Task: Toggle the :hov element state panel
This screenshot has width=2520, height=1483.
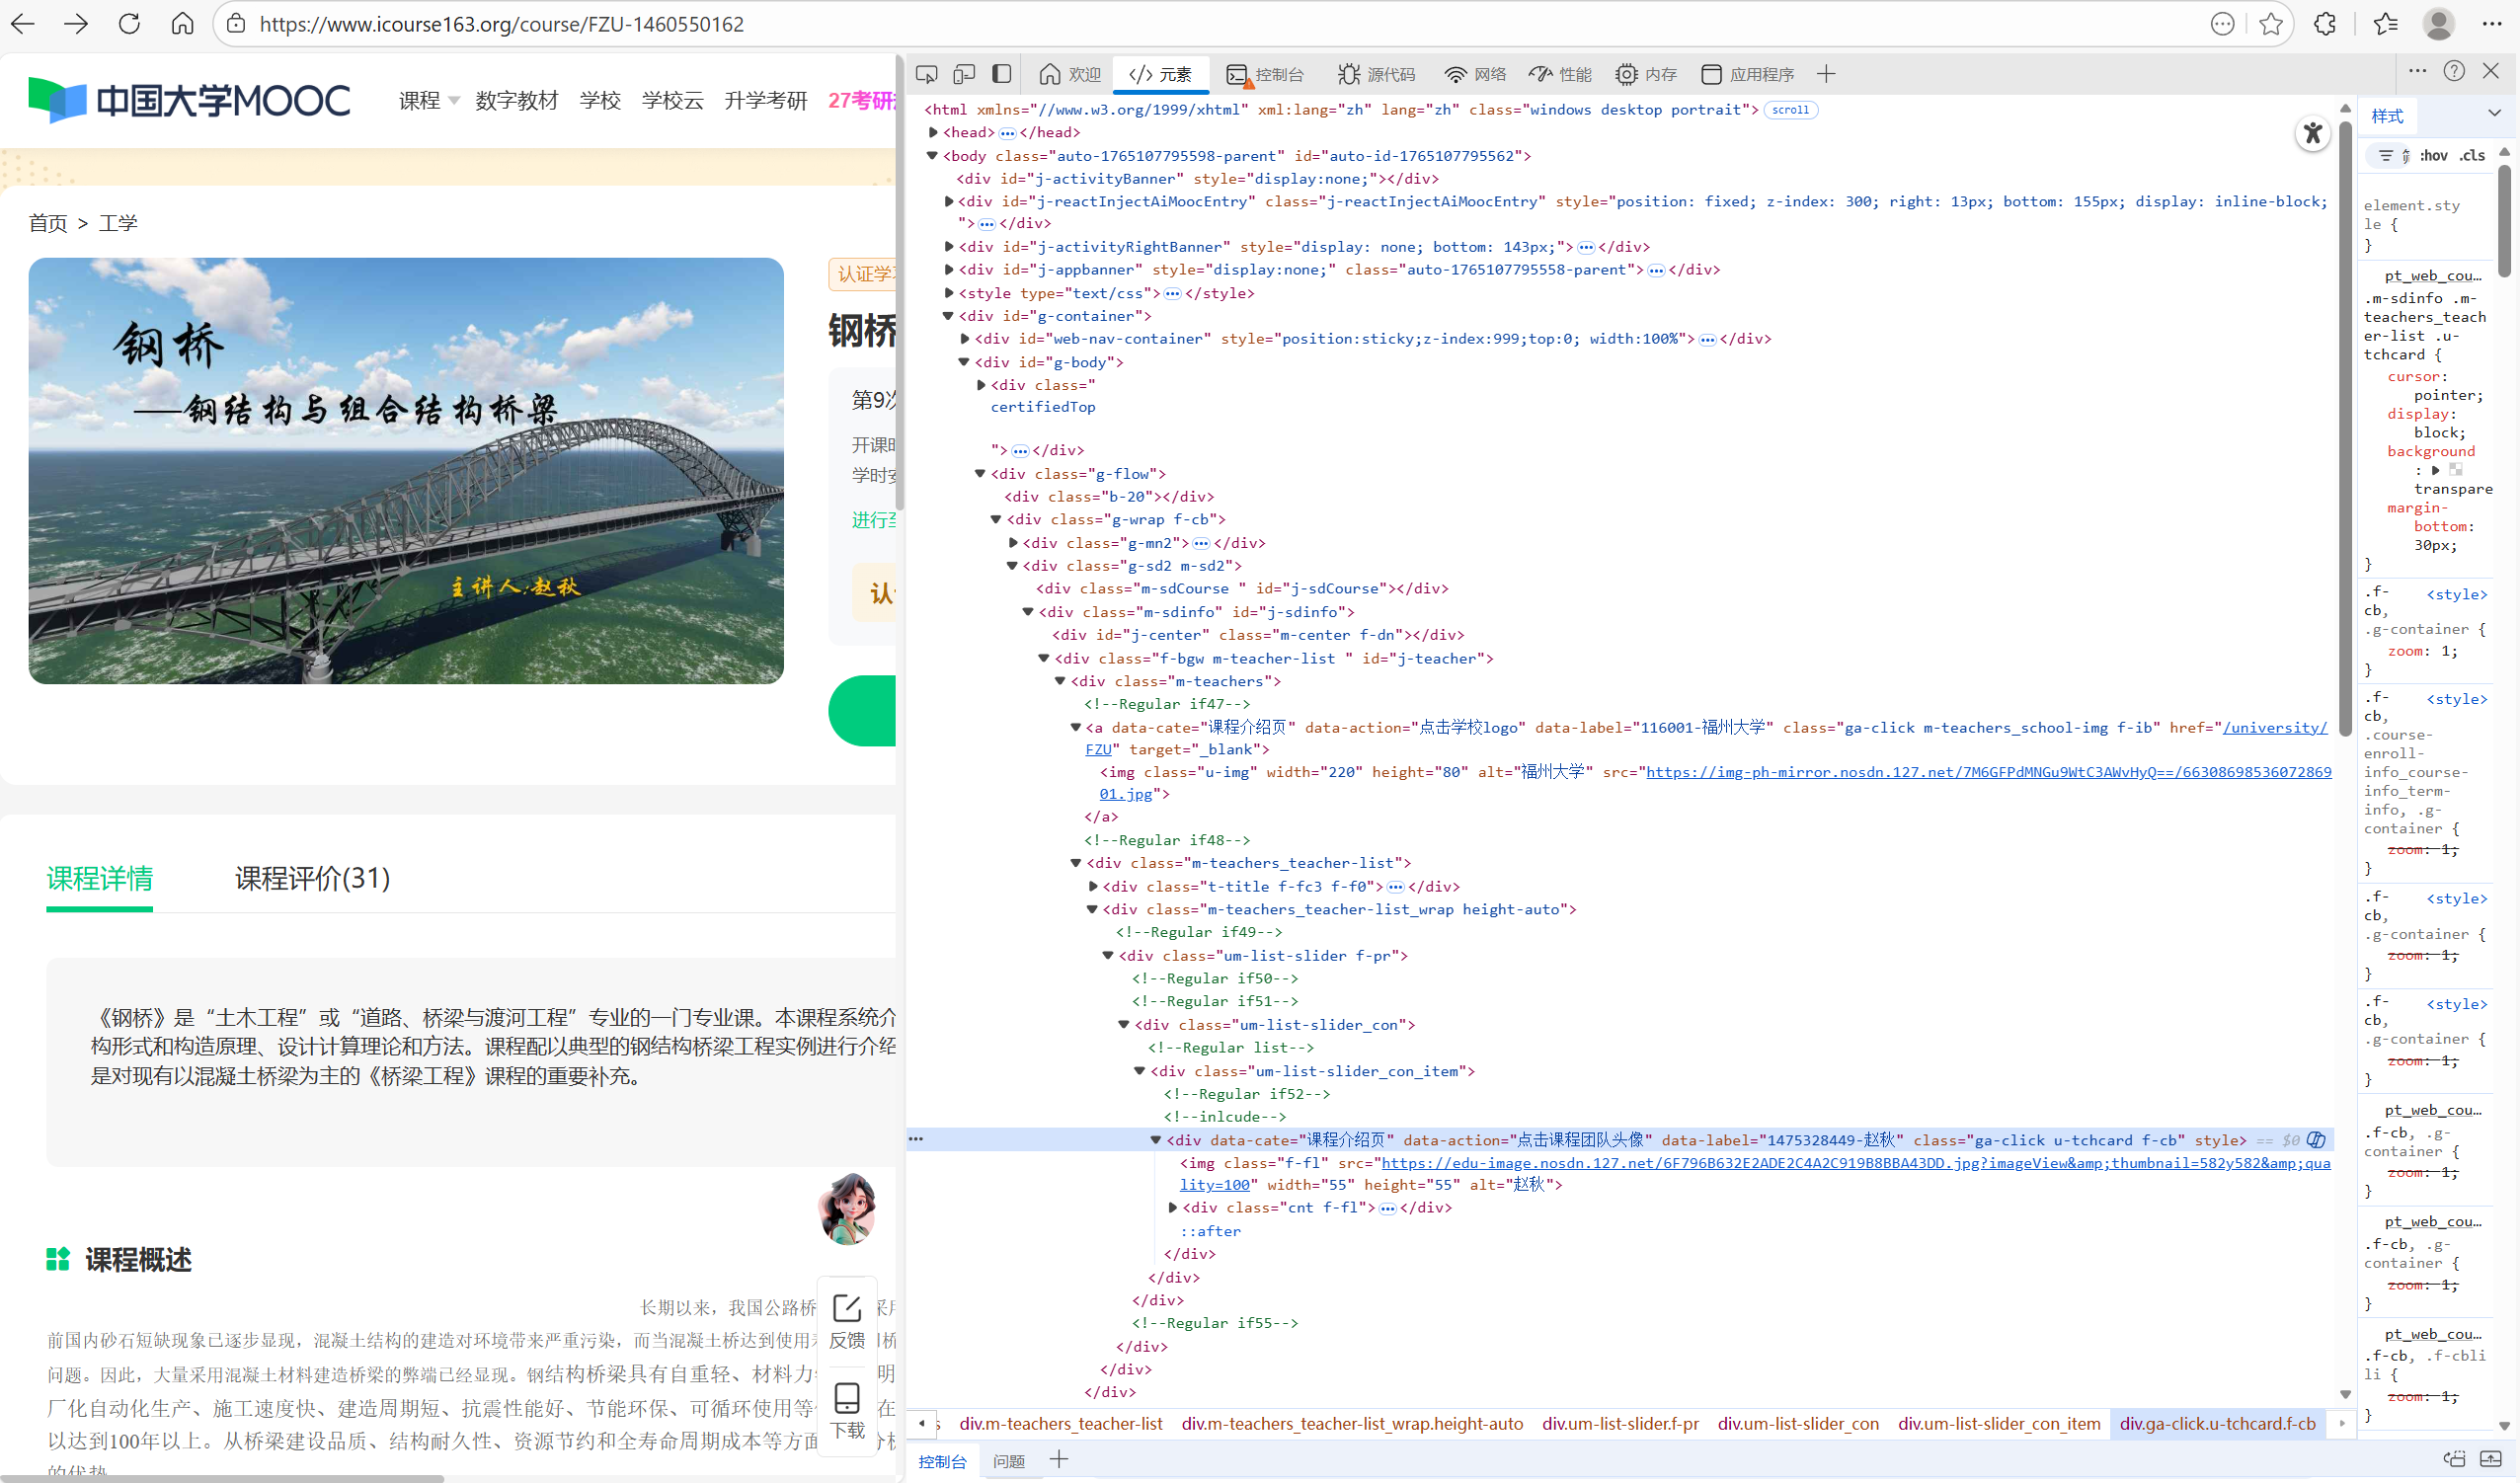Action: pos(2433,155)
